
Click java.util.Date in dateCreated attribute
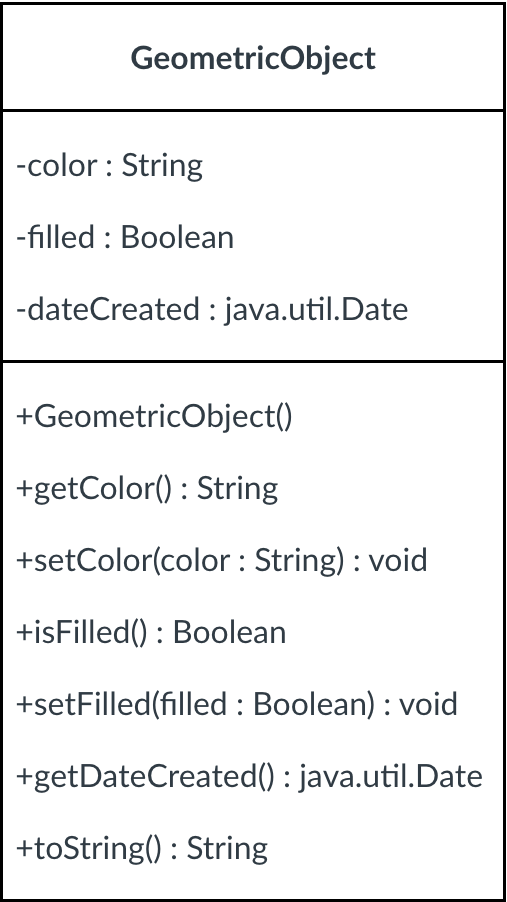click(316, 309)
